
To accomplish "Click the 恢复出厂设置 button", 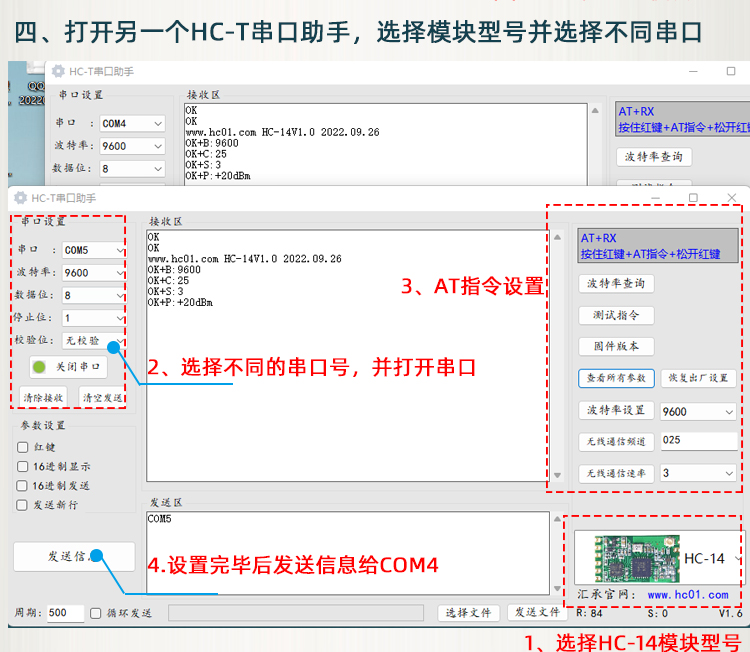I will (698, 378).
